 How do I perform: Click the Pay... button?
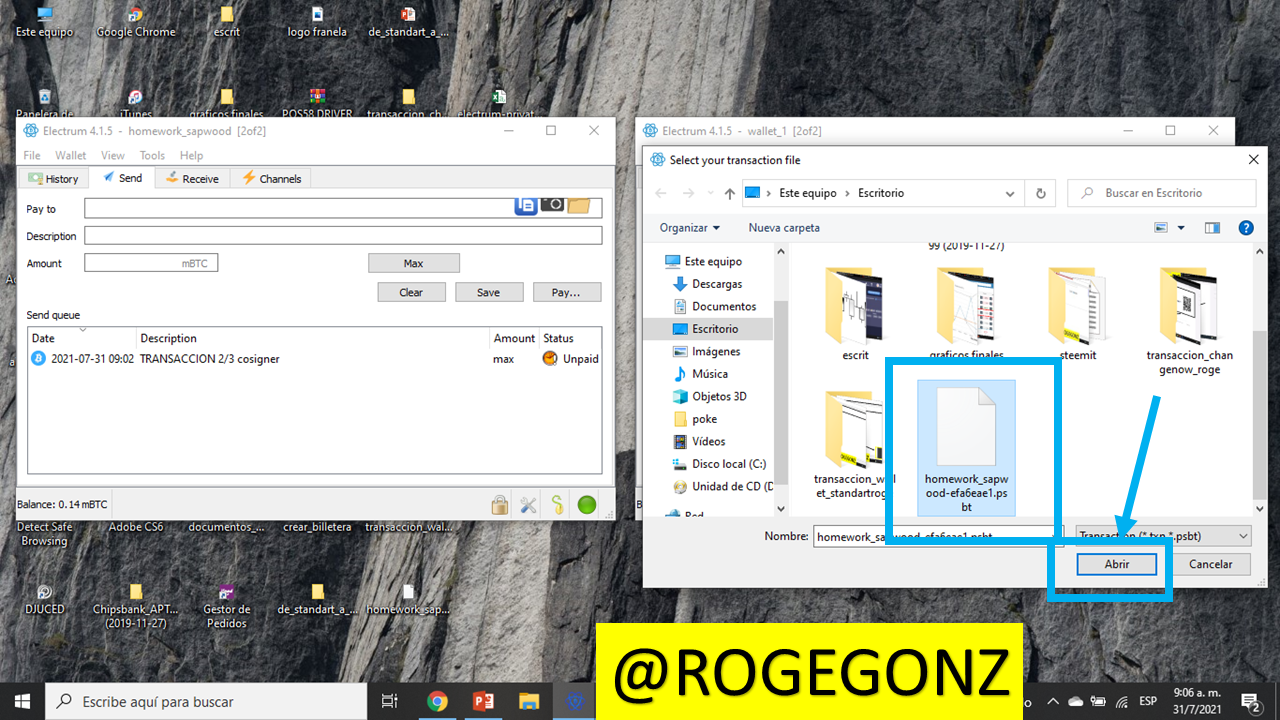pyautogui.click(x=566, y=292)
